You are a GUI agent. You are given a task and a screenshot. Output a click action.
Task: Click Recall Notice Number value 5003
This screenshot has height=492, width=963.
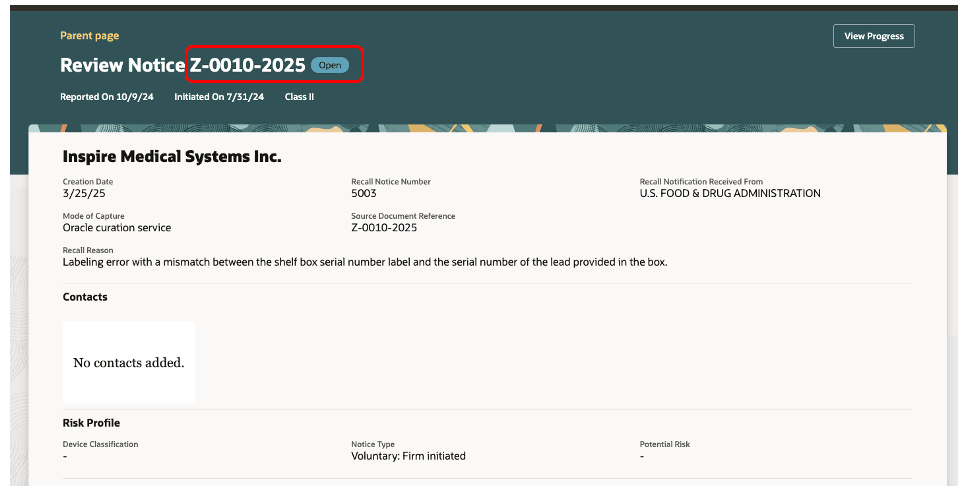click(364, 193)
